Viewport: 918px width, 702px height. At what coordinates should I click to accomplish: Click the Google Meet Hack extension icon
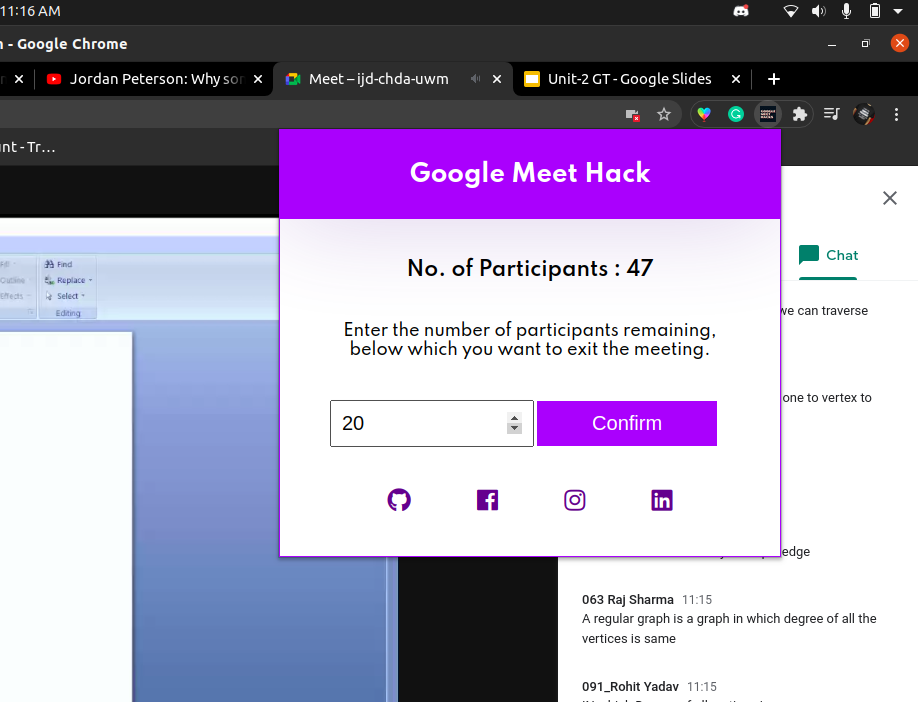768,114
